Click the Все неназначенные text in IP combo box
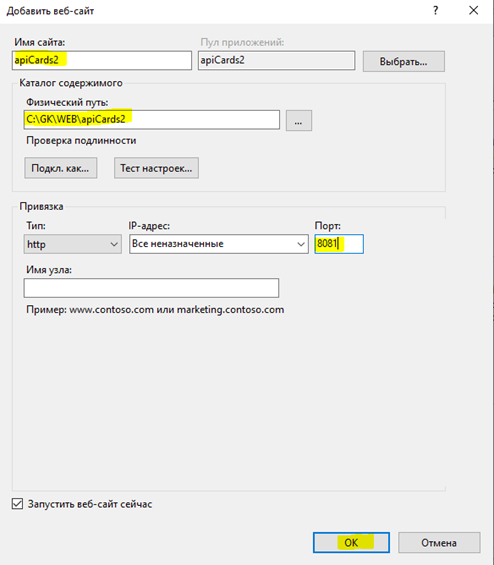 pos(178,244)
